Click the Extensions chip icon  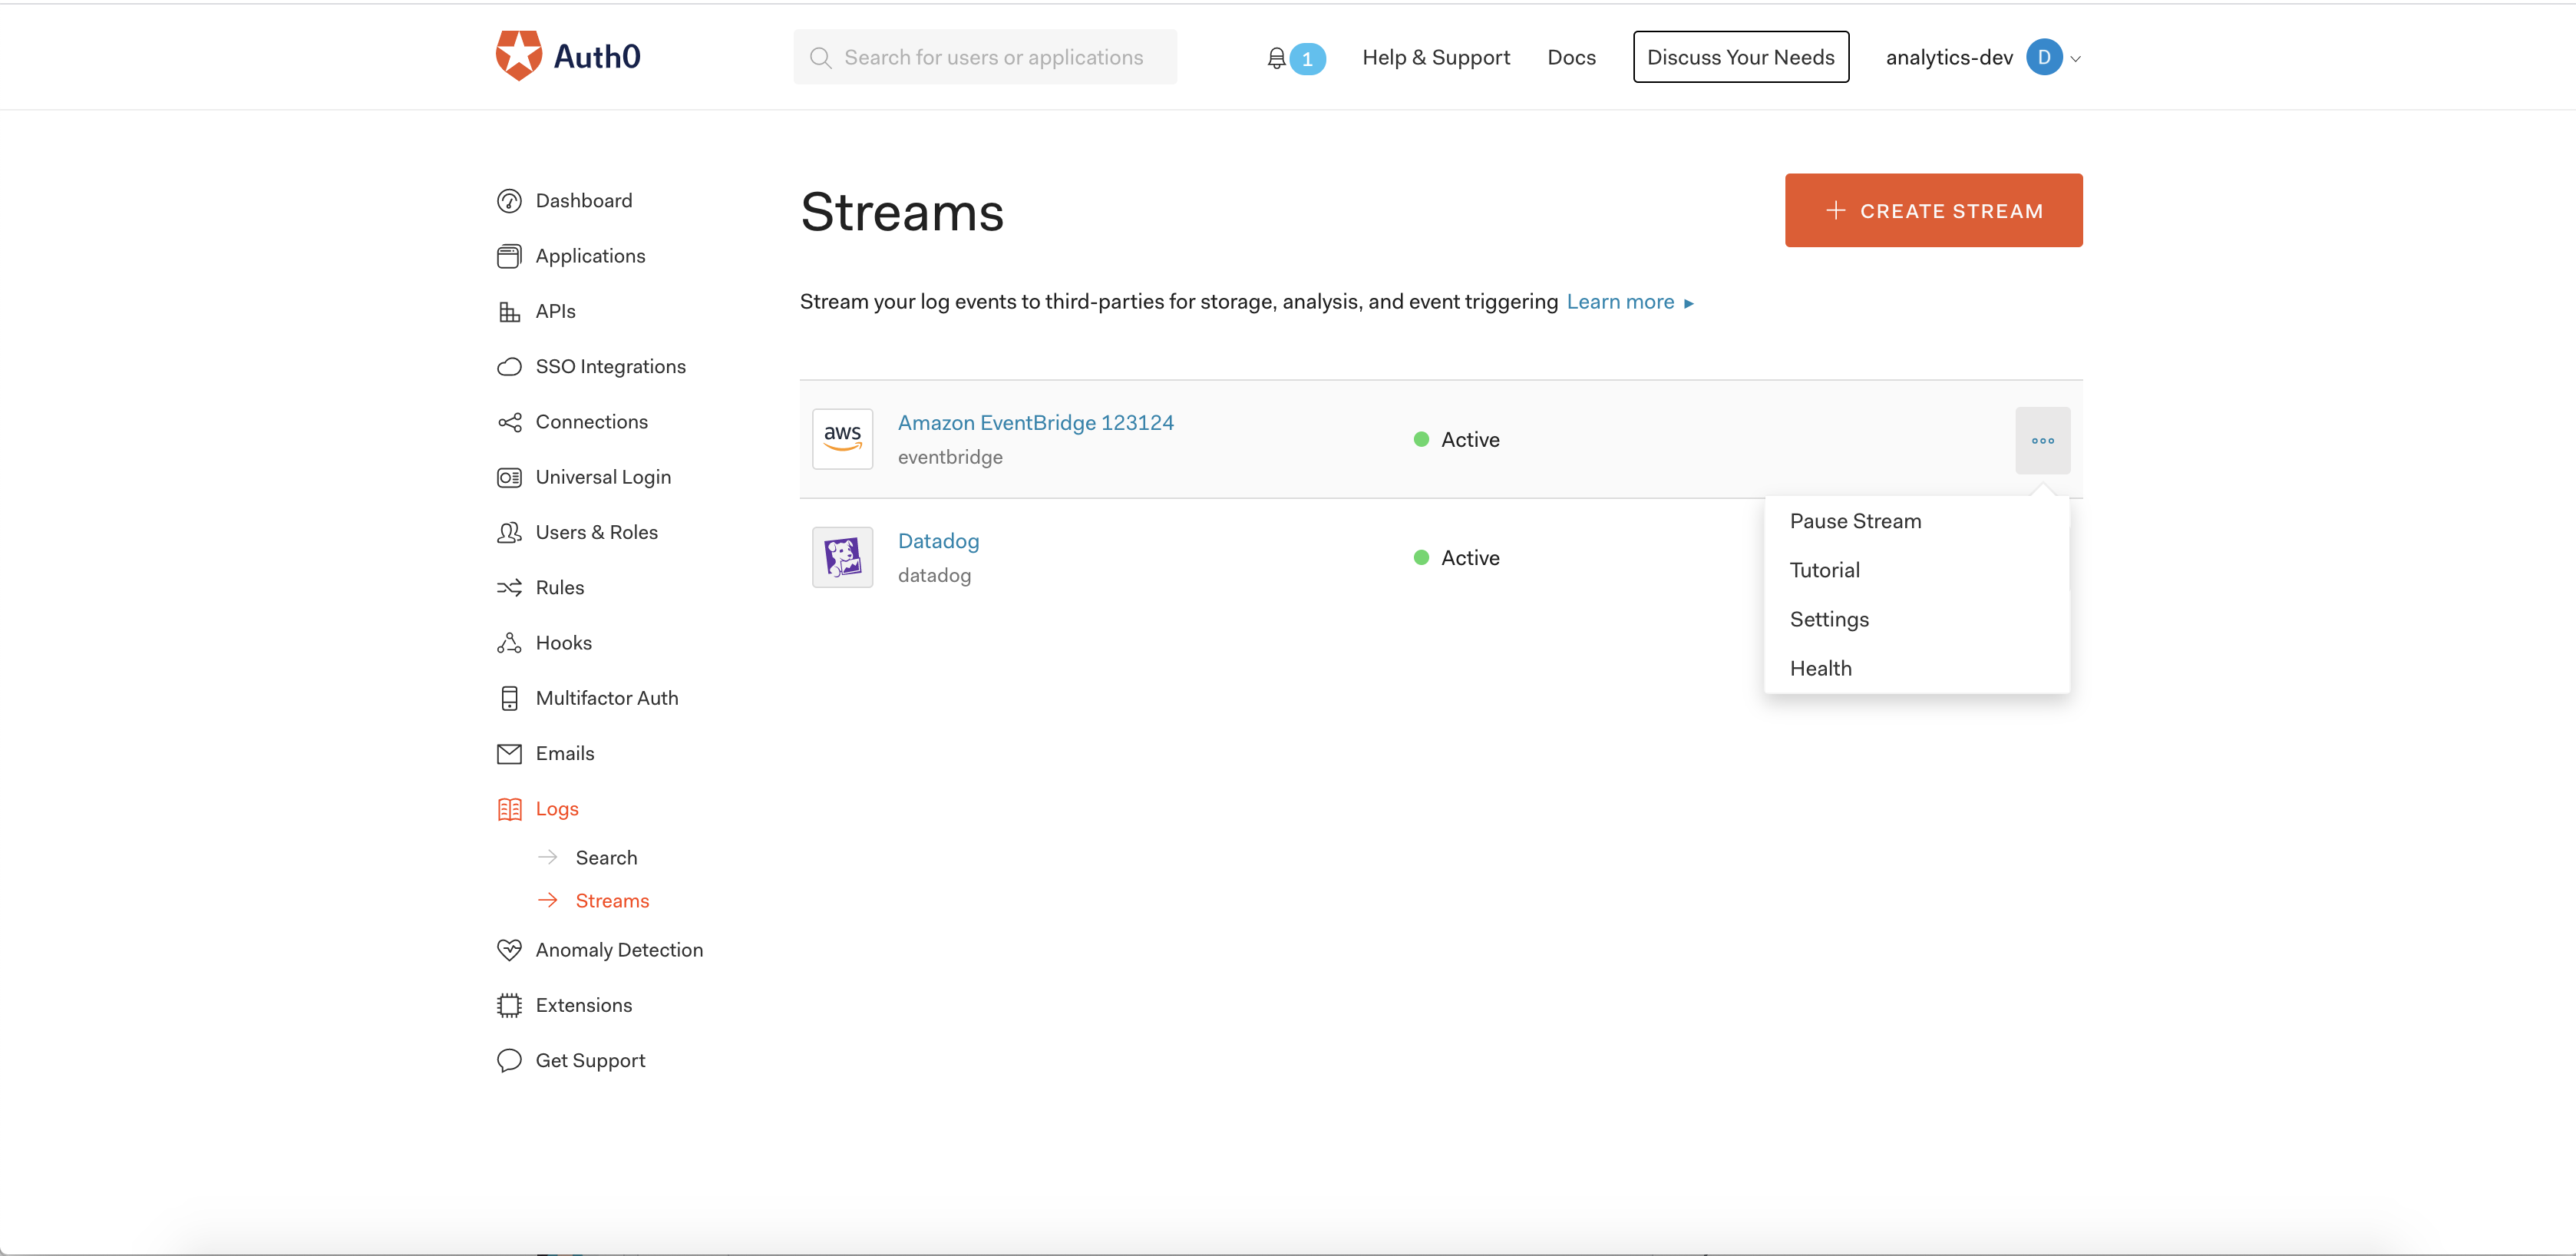(x=509, y=1005)
